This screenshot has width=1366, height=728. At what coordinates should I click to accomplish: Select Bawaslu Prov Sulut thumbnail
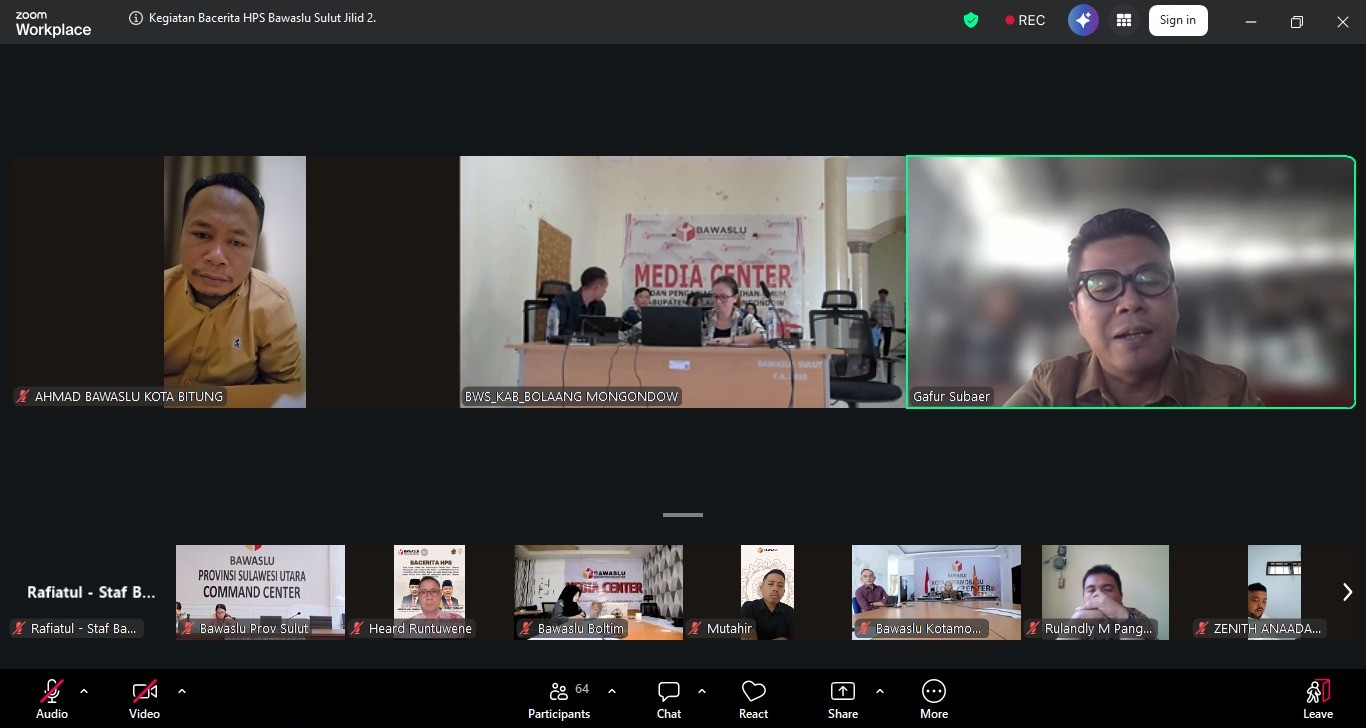point(260,592)
